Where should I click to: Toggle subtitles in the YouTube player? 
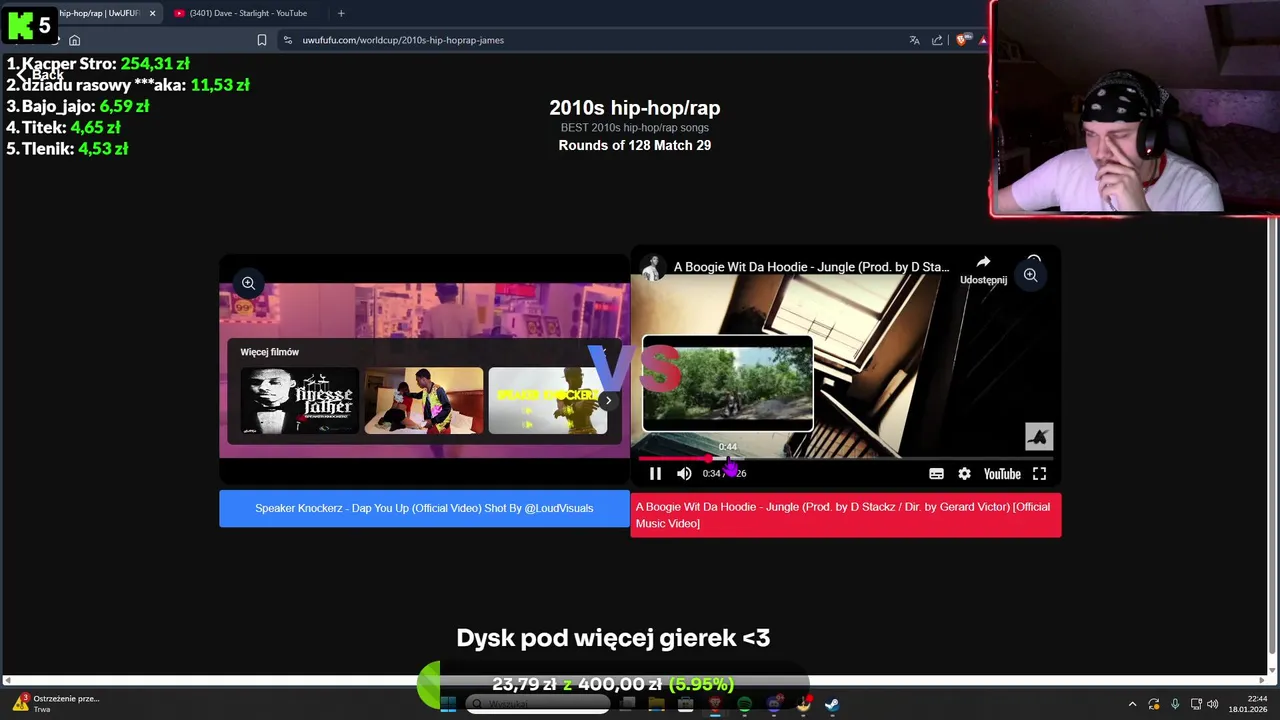click(936, 474)
